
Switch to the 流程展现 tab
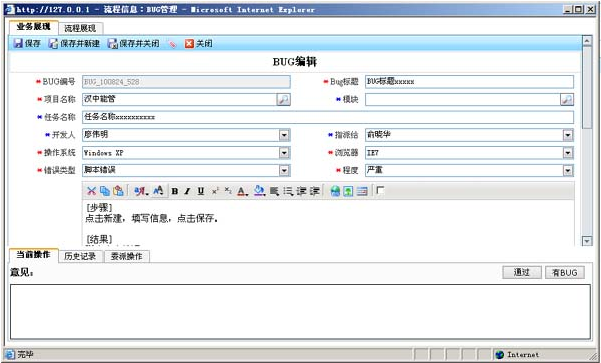[x=80, y=28]
